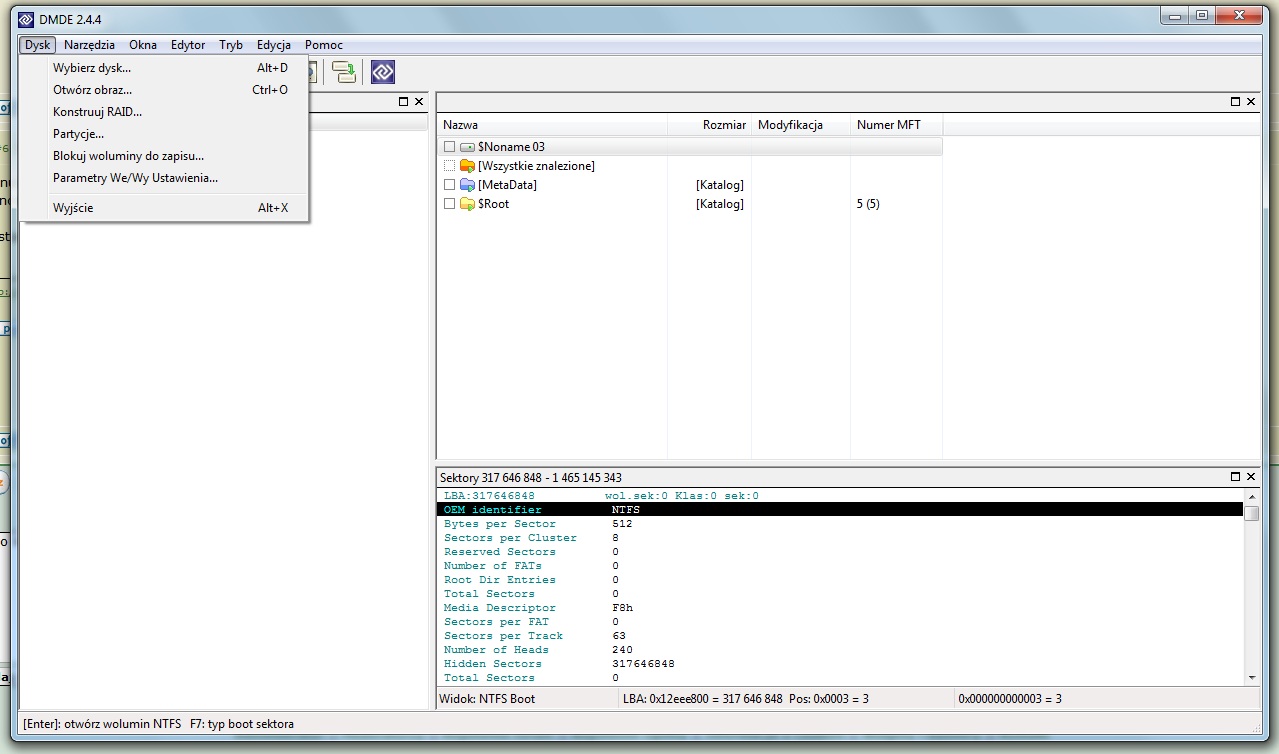Tick the checkbox for [MetaData]
1279x754 pixels.
point(449,185)
